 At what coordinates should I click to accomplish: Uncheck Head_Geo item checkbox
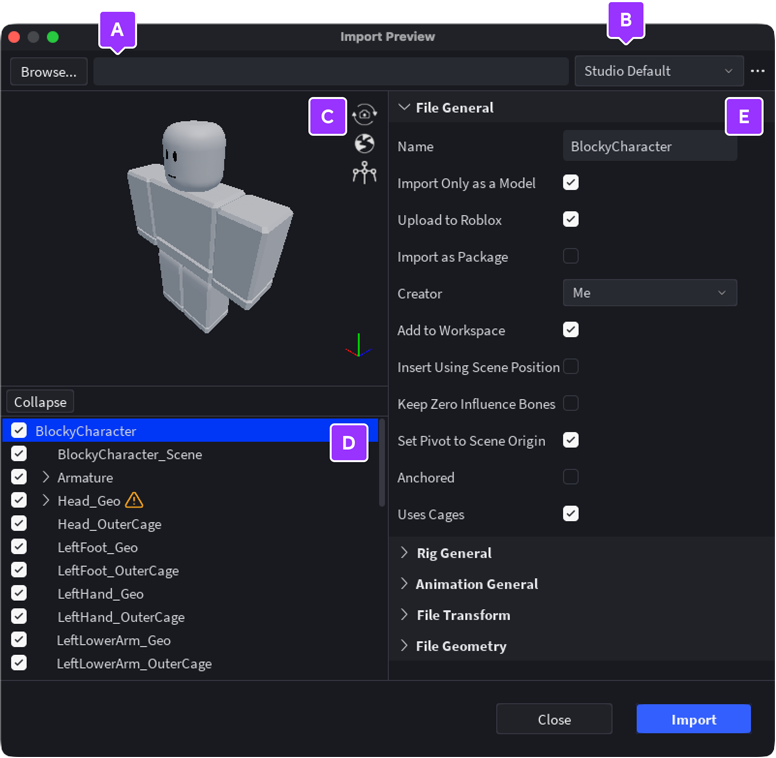[x=19, y=500]
